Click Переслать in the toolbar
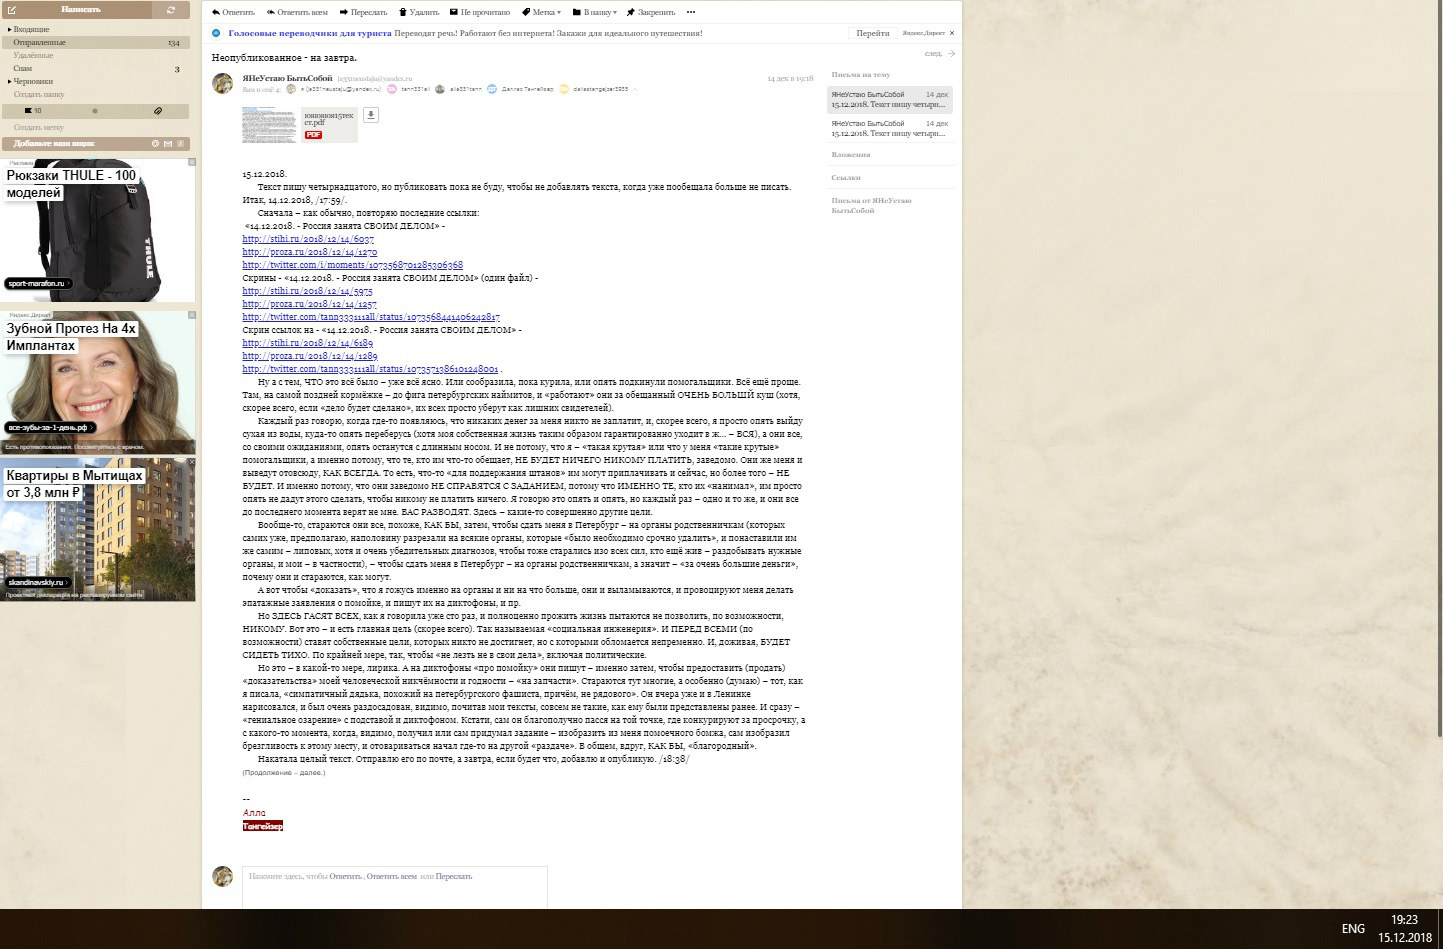This screenshot has width=1443, height=949. pos(364,12)
